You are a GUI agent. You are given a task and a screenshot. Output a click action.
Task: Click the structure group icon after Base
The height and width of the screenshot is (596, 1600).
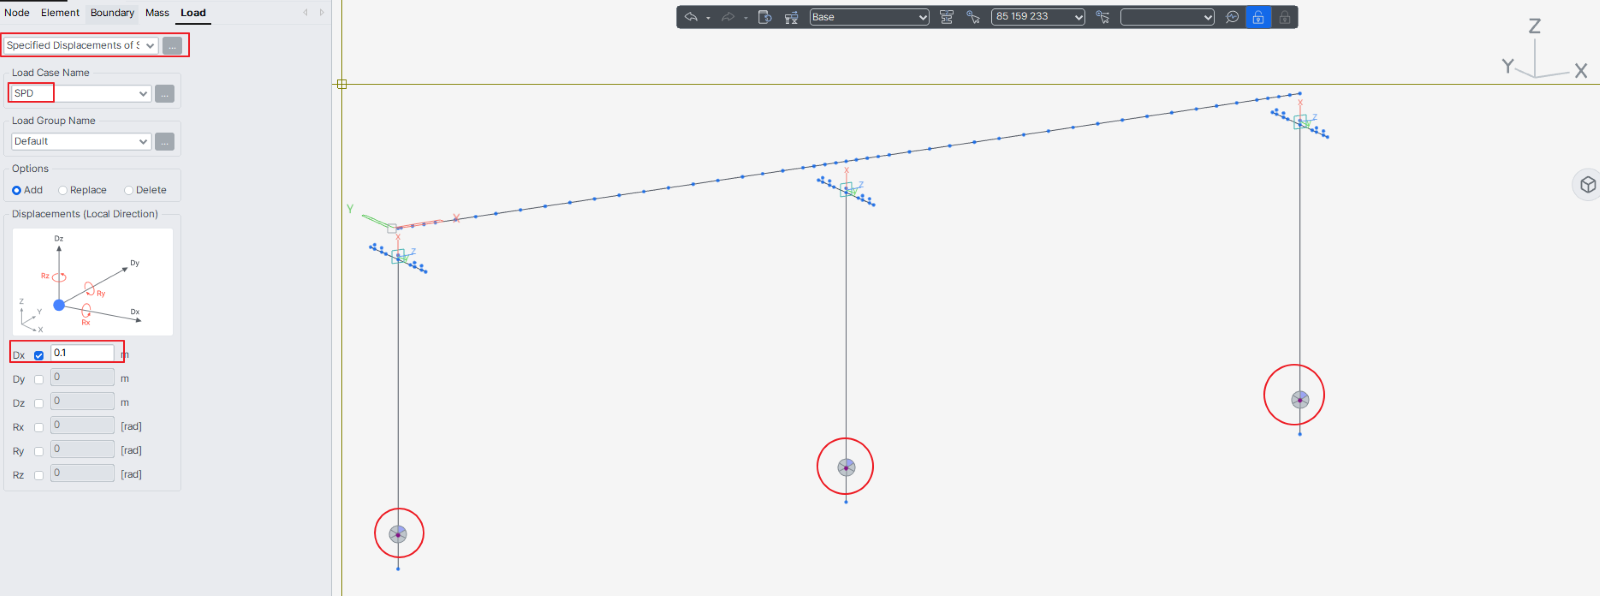(x=946, y=17)
